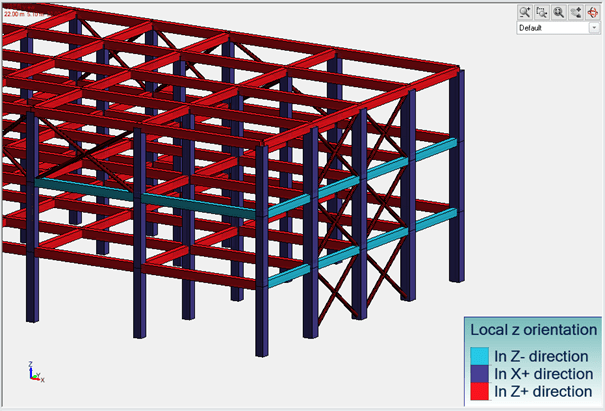Select the pan view hand tool
This screenshot has width=605, height=411.
tap(575, 12)
